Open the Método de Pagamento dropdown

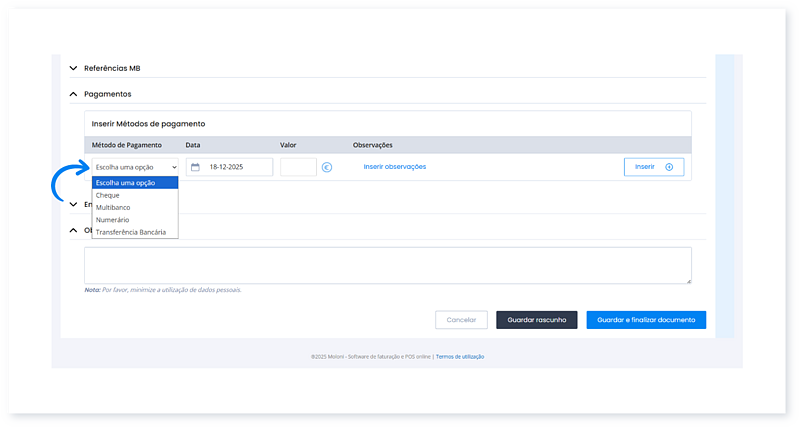coord(135,167)
